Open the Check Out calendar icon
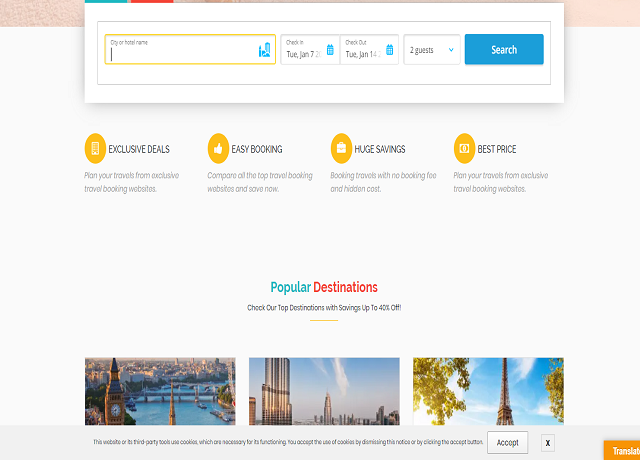 [x=390, y=49]
